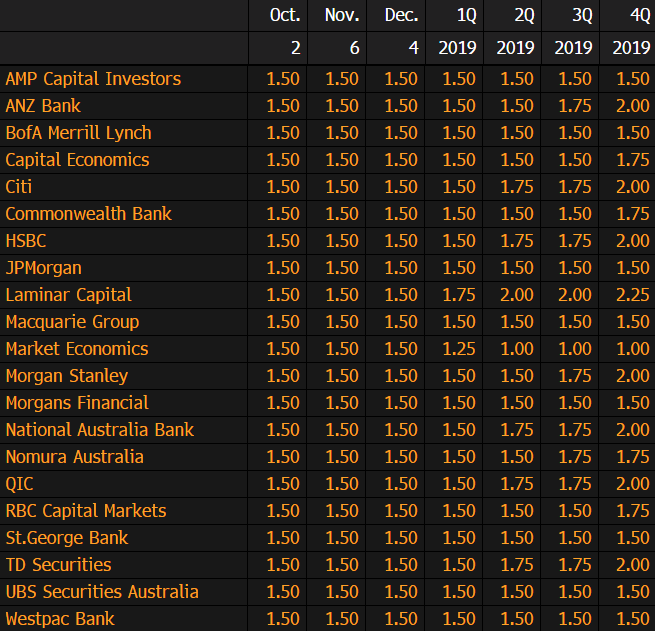Click the 1Q column header
655x631 pixels.
coord(465,15)
